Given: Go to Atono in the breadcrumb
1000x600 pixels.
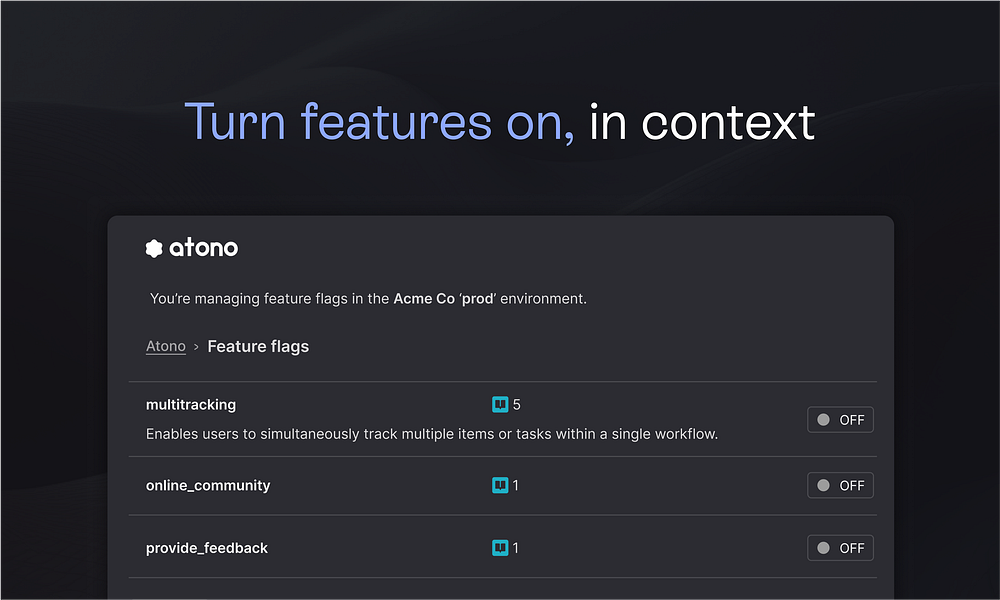Looking at the screenshot, I should [166, 346].
